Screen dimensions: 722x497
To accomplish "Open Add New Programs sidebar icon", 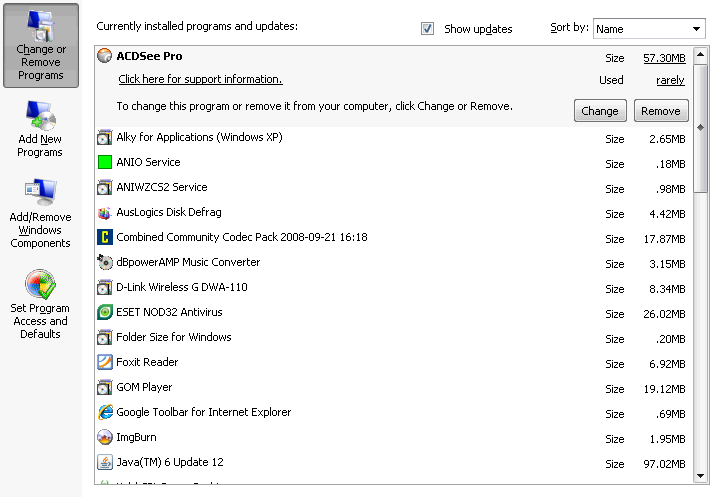I will 41,129.
